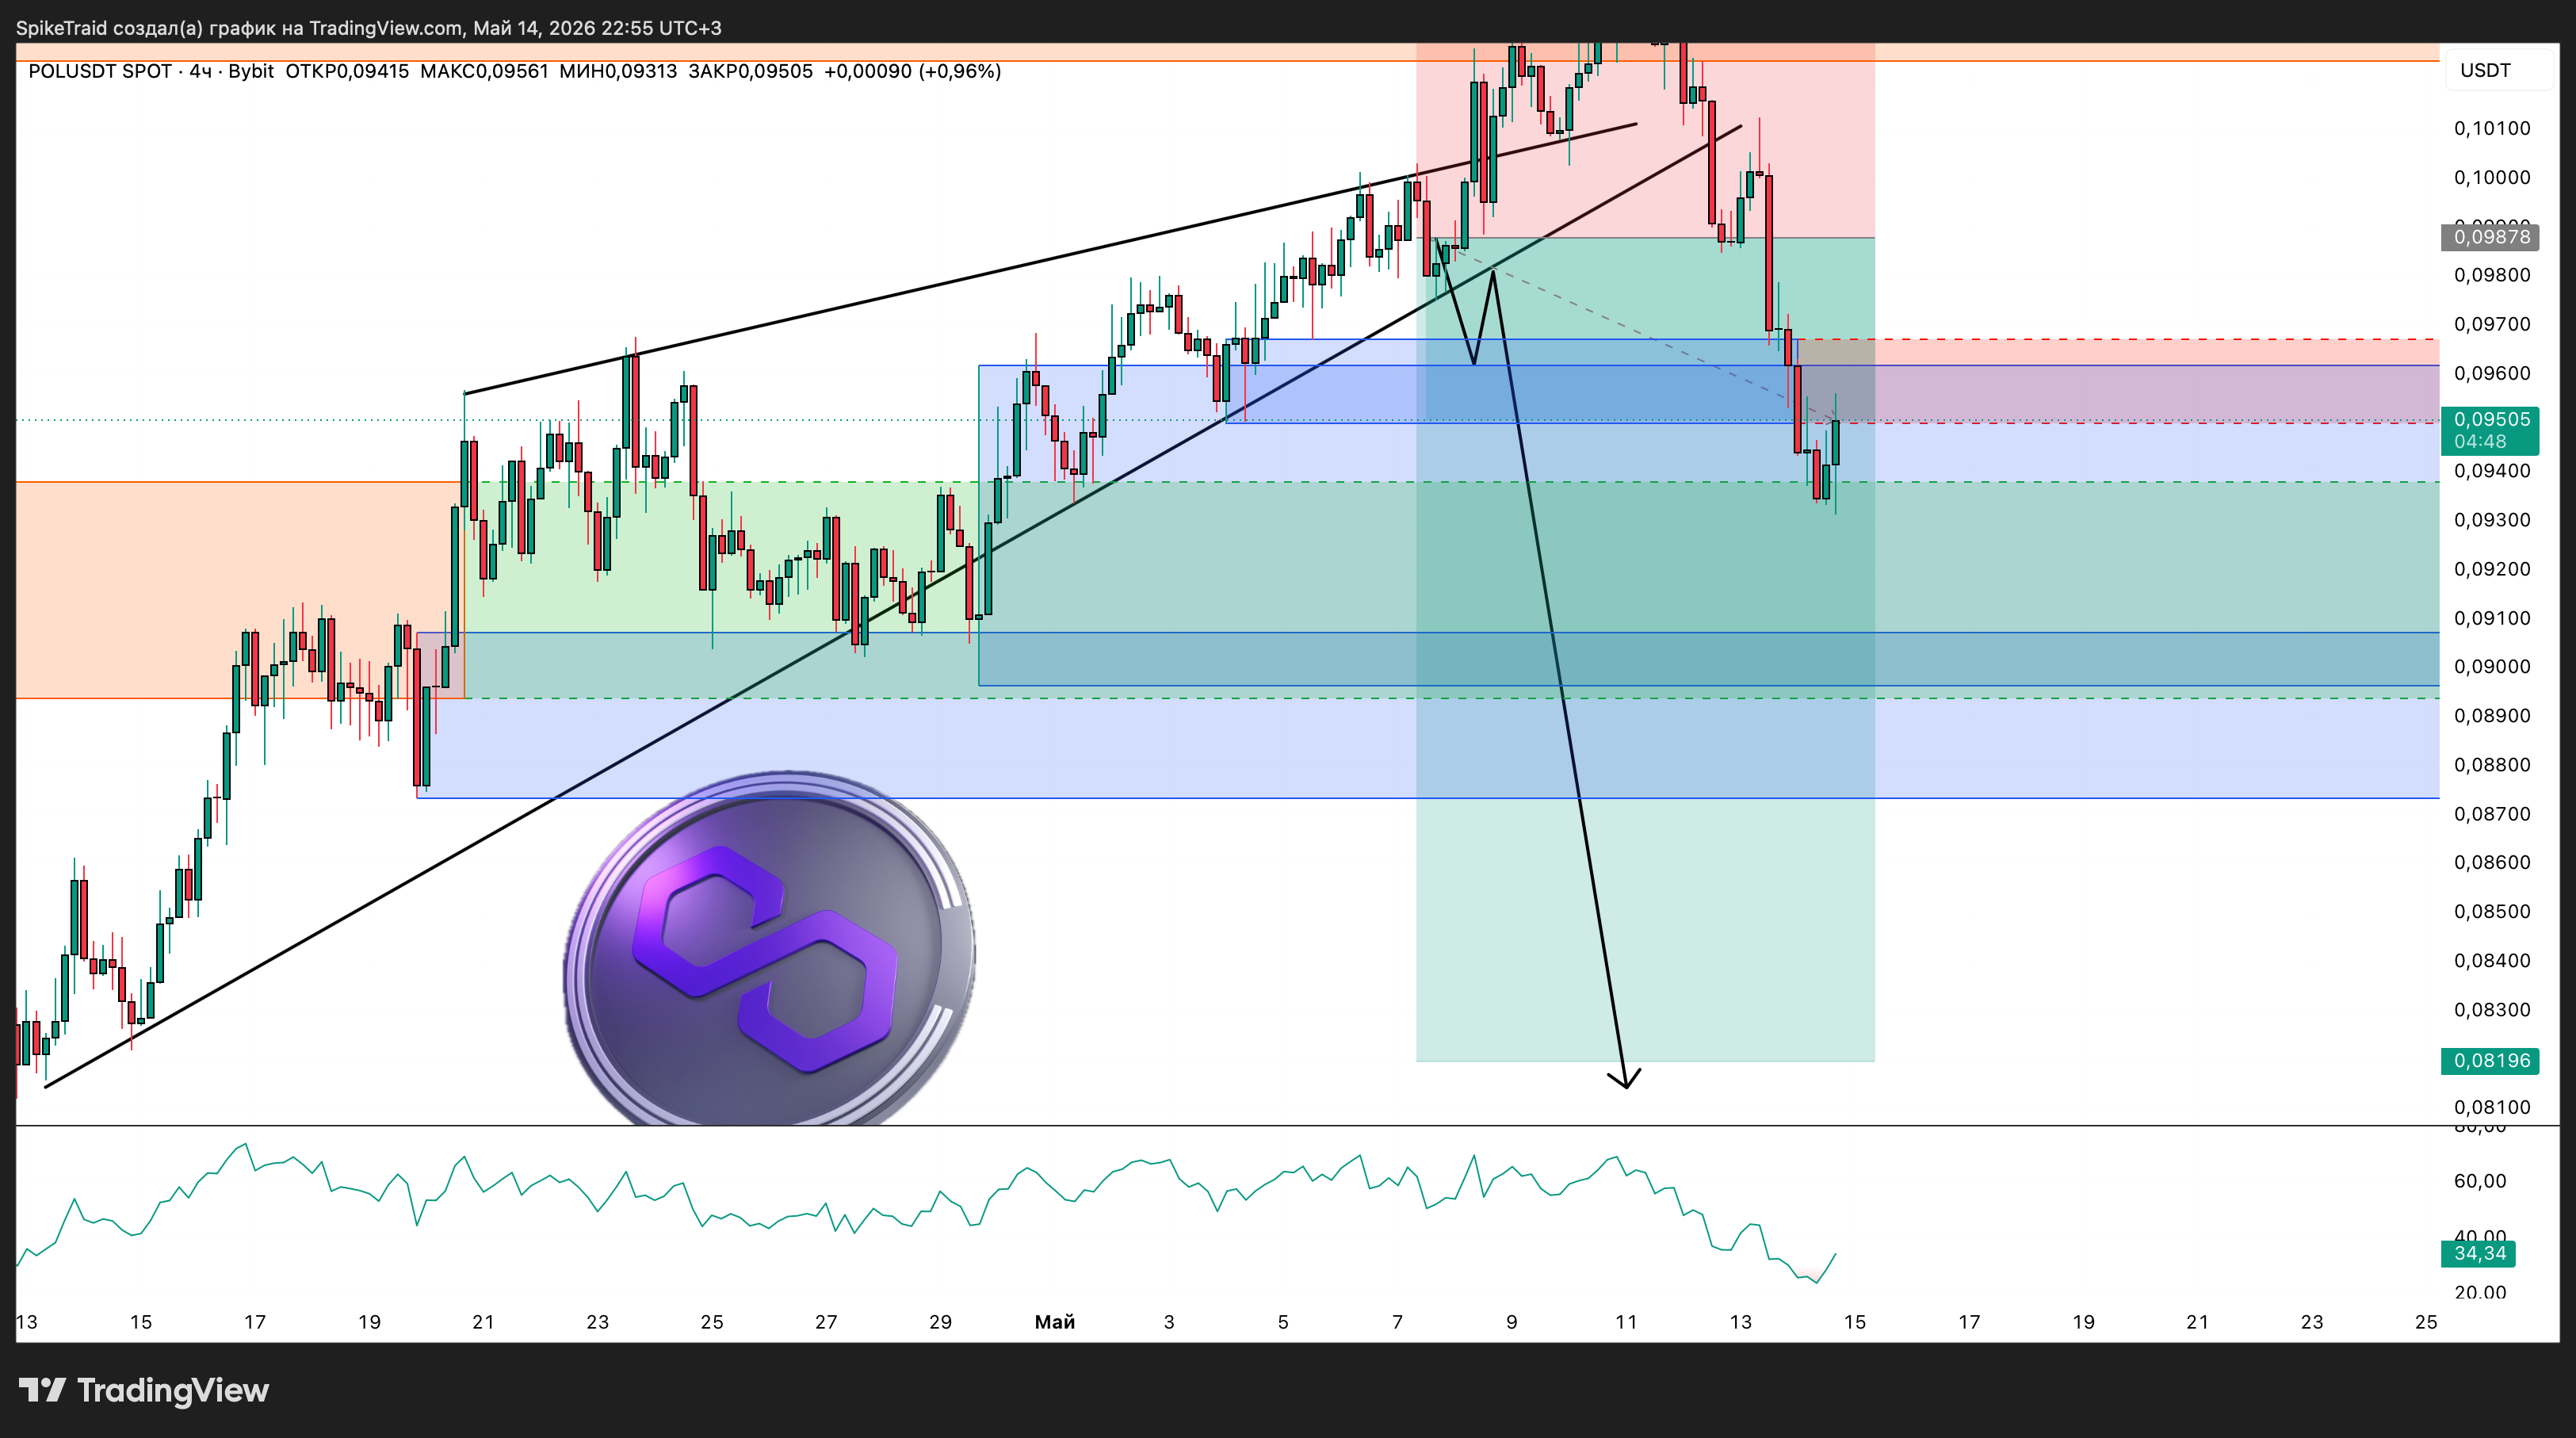This screenshot has height=1438, width=2576.
Task: Click the 0,09600 price axis label
Action: point(2492,373)
